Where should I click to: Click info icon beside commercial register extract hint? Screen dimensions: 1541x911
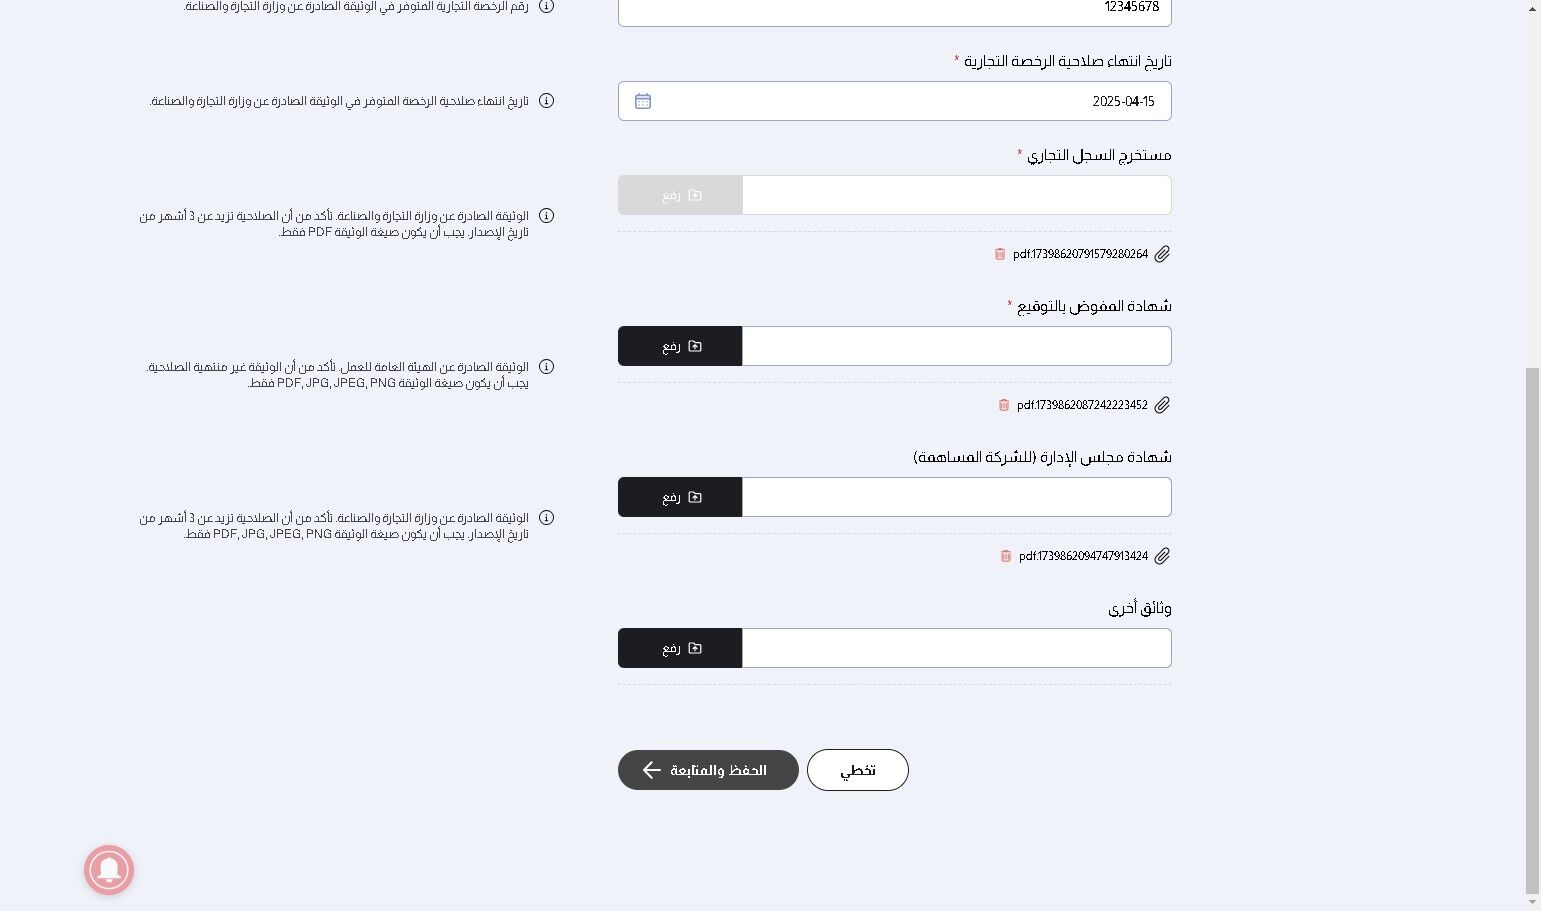[x=546, y=216]
